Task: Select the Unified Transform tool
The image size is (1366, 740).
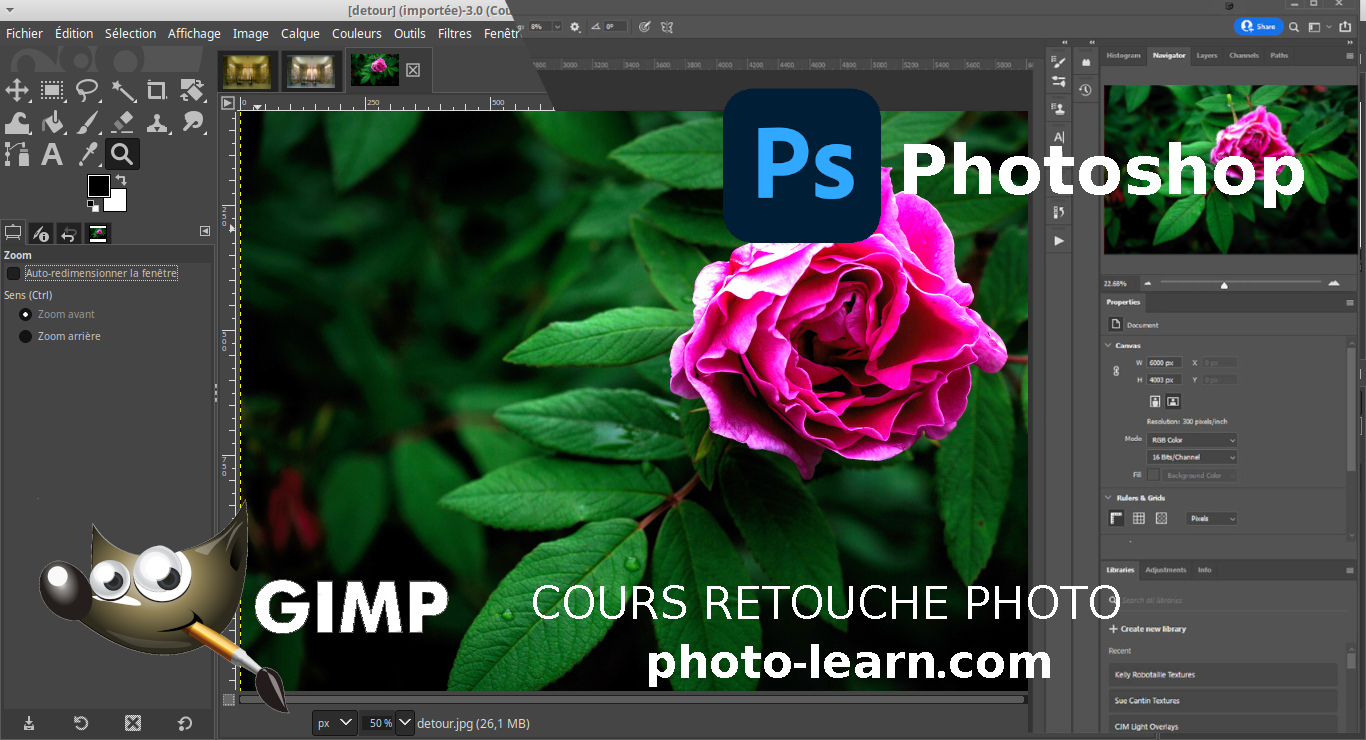Action: coord(192,91)
